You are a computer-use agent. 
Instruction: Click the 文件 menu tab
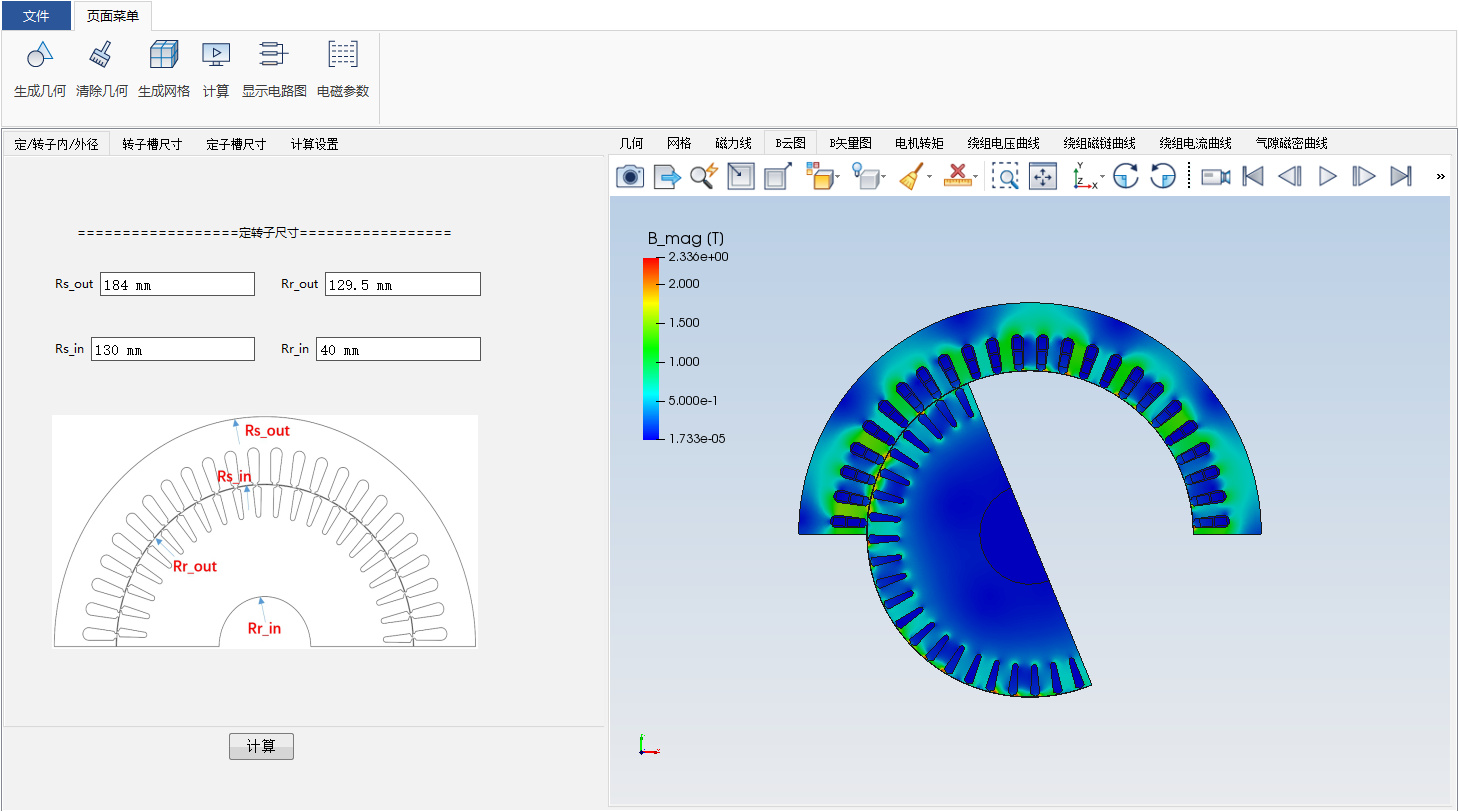tap(36, 16)
